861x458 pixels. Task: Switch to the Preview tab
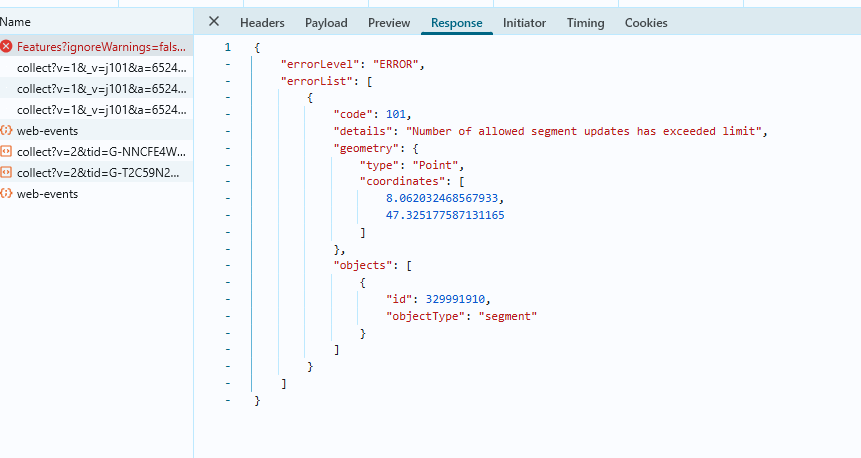tap(389, 23)
